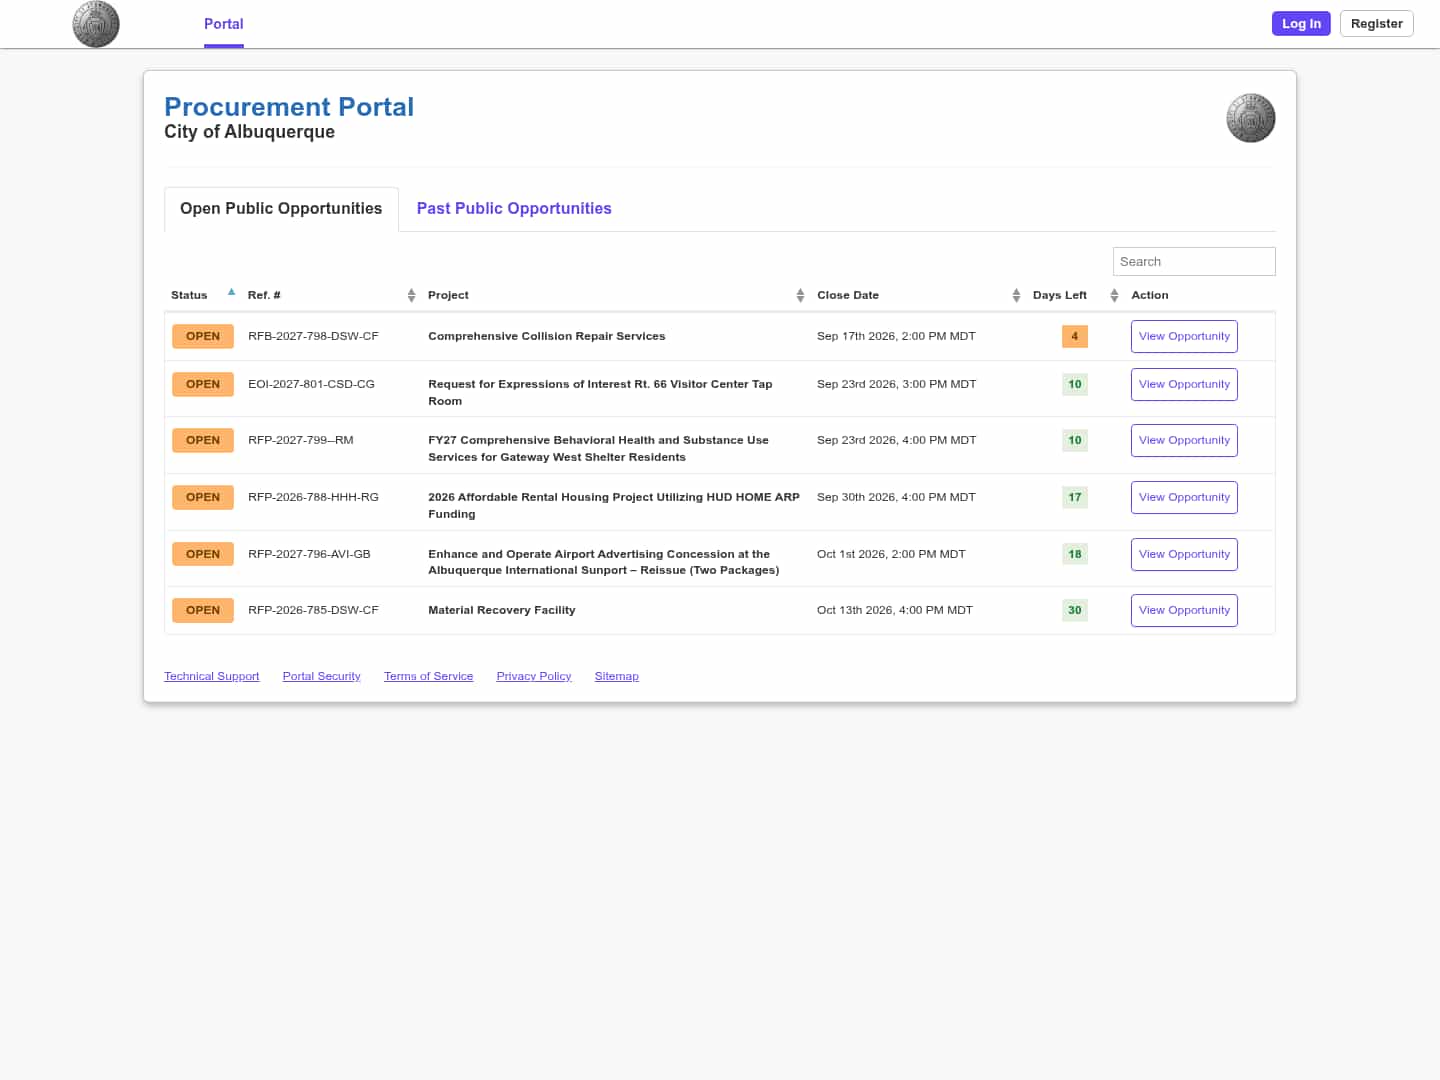This screenshot has width=1440, height=1080.
Task: Open the Portal Security link
Action: pos(321,676)
